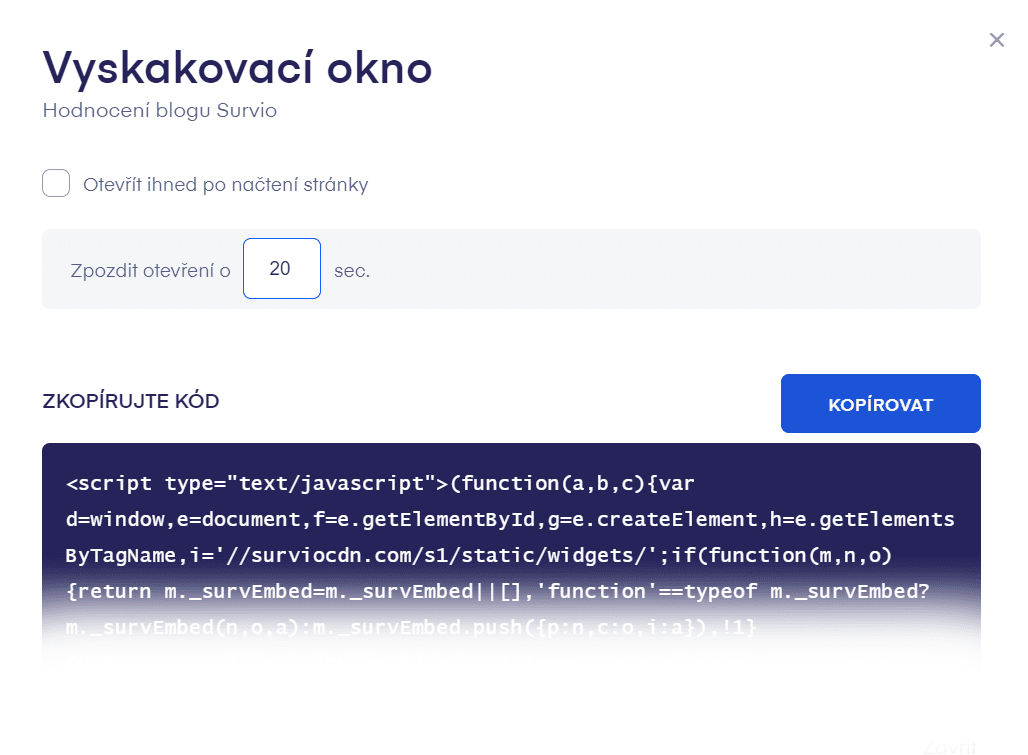Click the faded last code line with '_survEmbed.push'
1028x755 pixels.
(412, 627)
